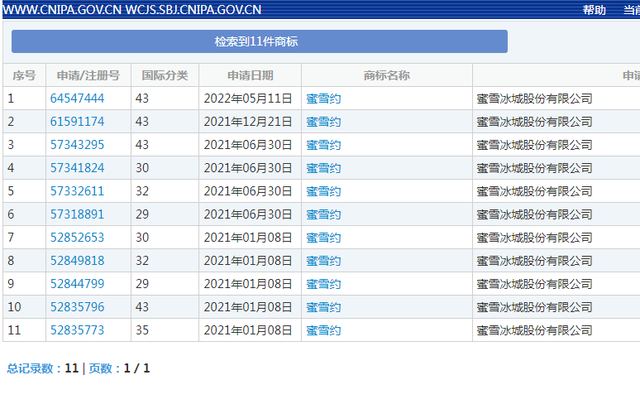Open registration number 57341824
This screenshot has height=404, width=640.
77,168
